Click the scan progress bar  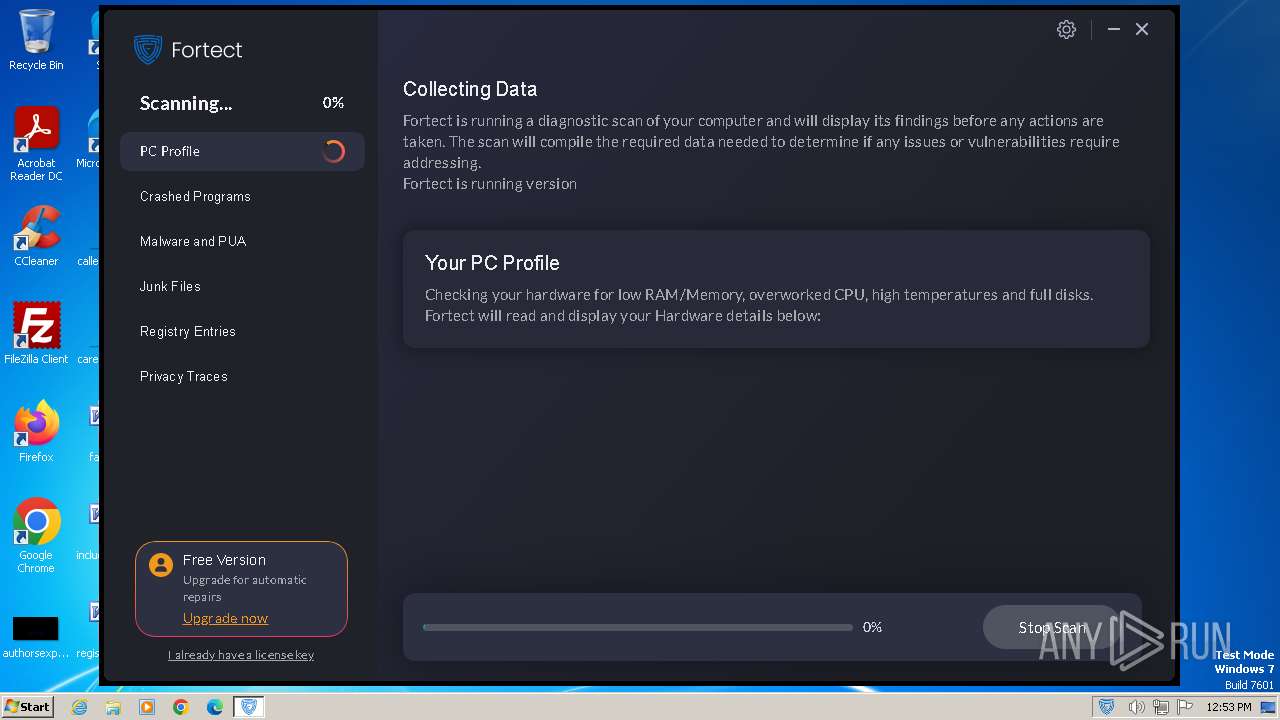pyautogui.click(x=638, y=627)
